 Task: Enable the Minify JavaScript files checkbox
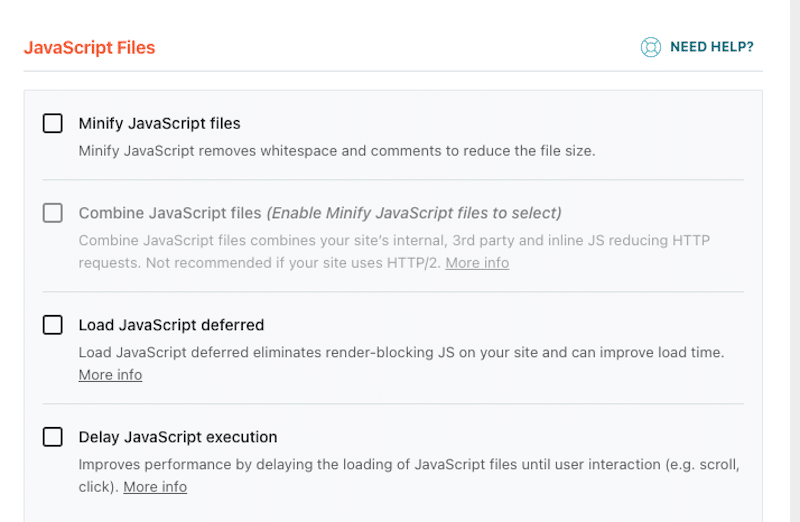[x=53, y=123]
